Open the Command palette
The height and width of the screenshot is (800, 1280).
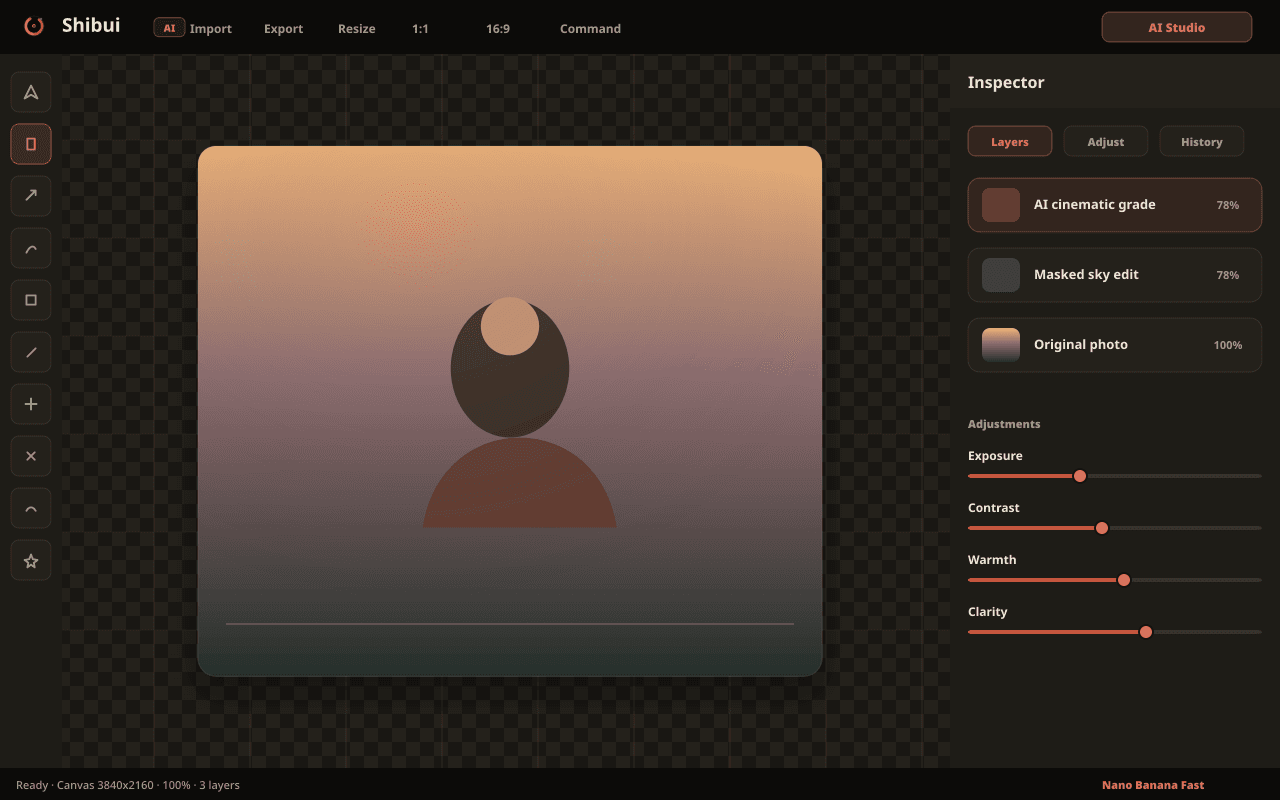(590, 29)
